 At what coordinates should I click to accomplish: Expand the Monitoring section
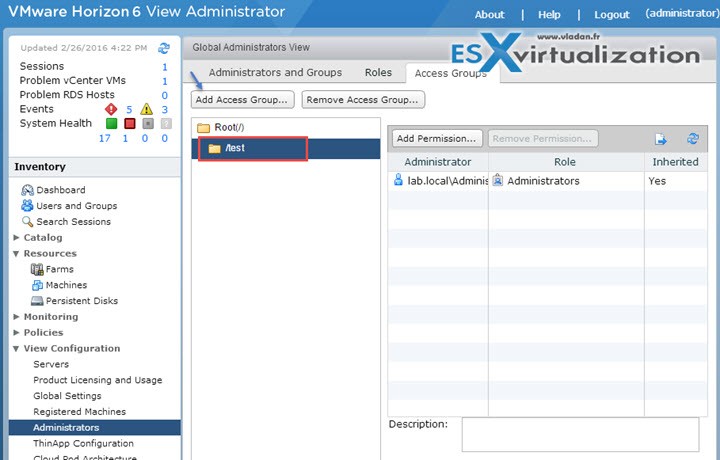pyautogui.click(x=17, y=317)
